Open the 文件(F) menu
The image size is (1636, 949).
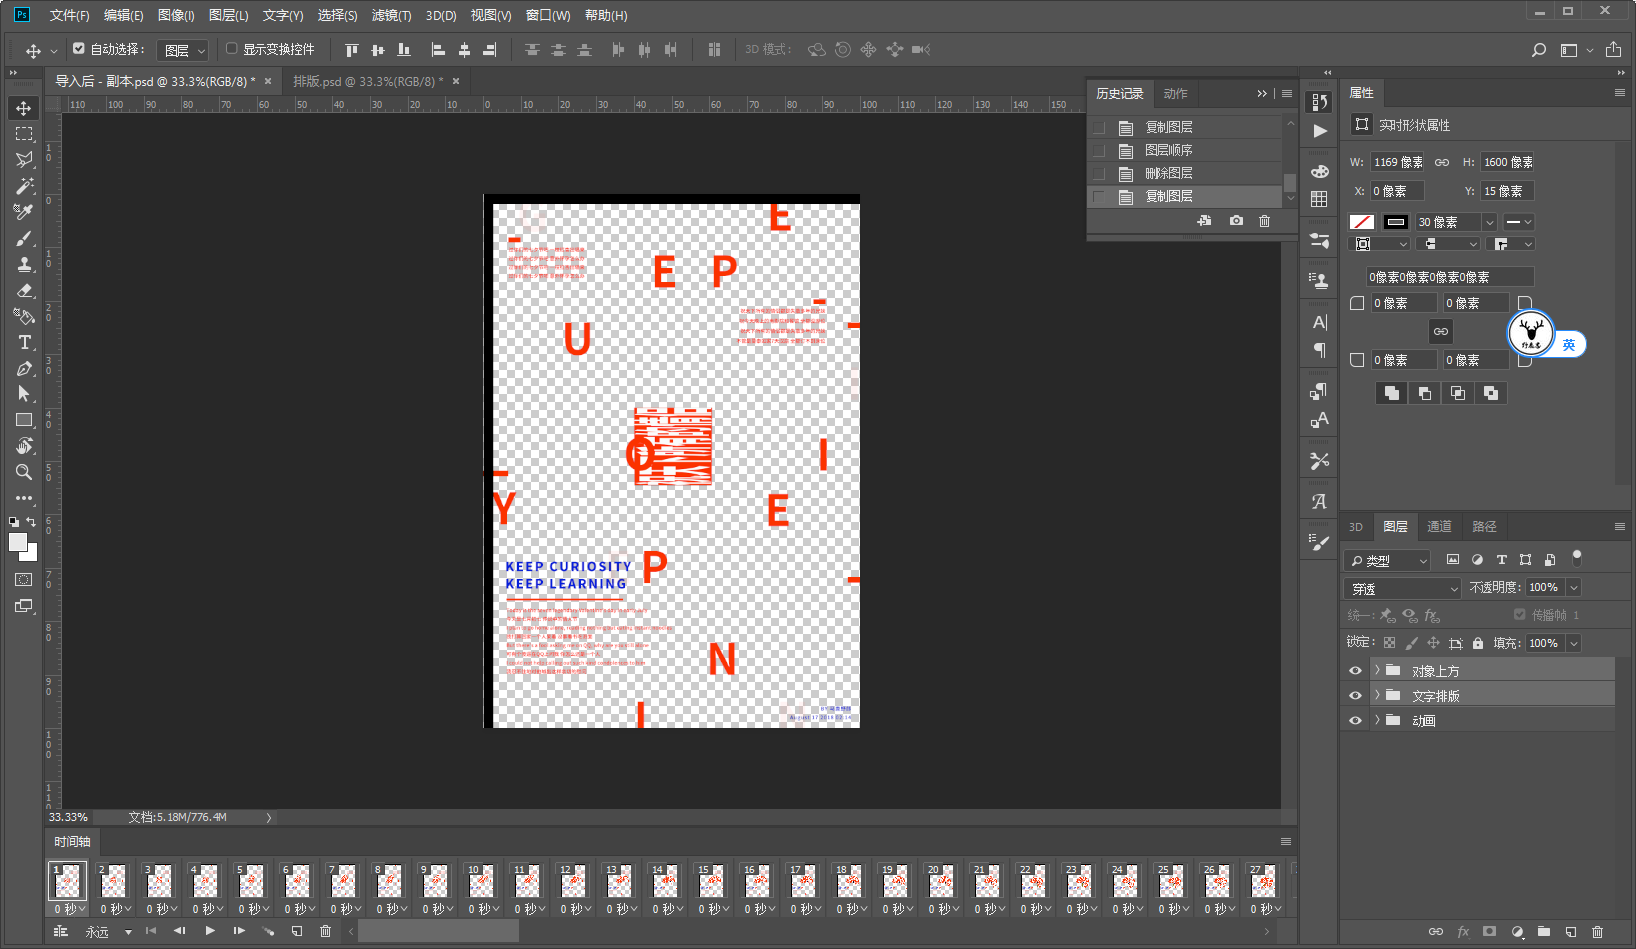point(69,15)
